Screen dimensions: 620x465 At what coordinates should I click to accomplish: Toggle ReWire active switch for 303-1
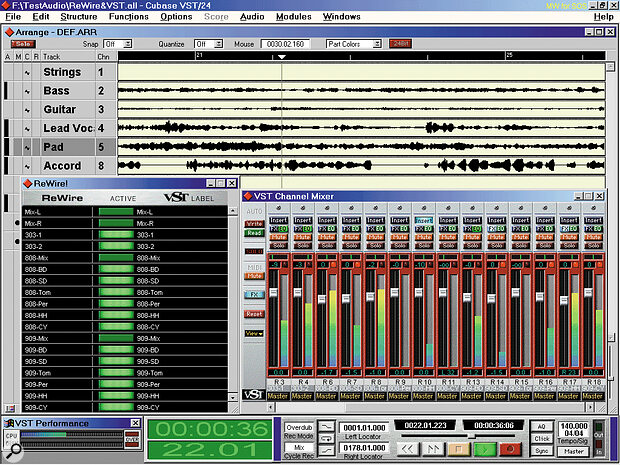116,235
